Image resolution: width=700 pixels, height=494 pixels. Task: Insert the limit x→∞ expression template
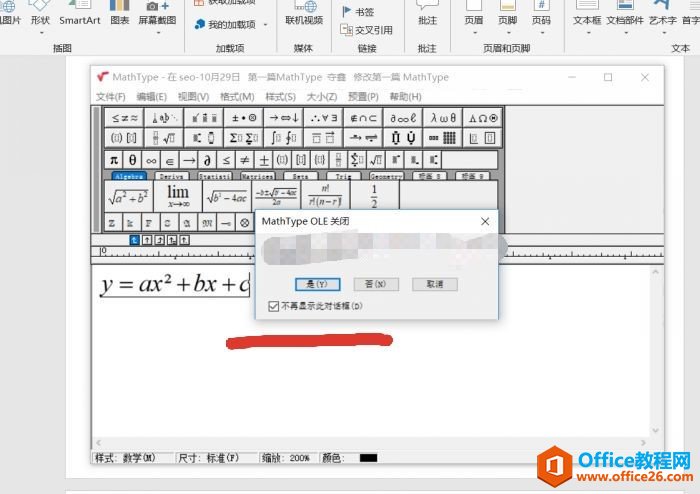tap(178, 195)
